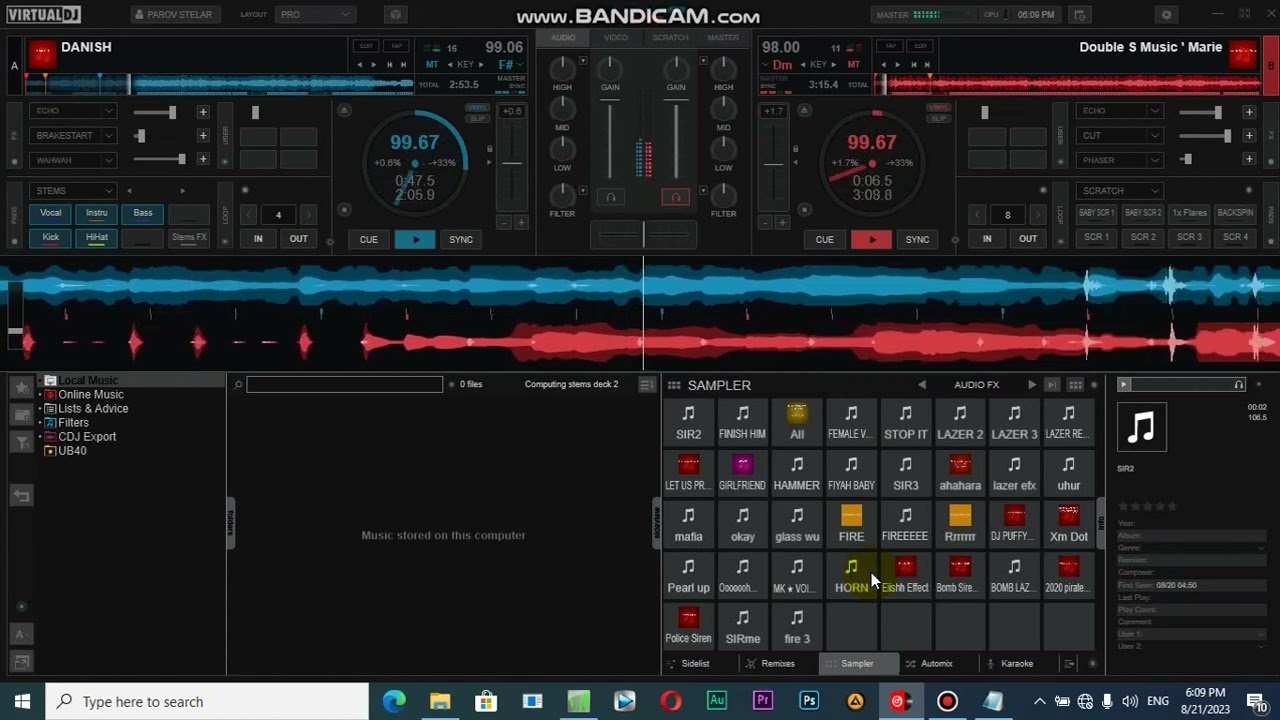Trigger the mafia sampler pad
Image resolution: width=1280 pixels, height=720 pixels.
coord(688,524)
